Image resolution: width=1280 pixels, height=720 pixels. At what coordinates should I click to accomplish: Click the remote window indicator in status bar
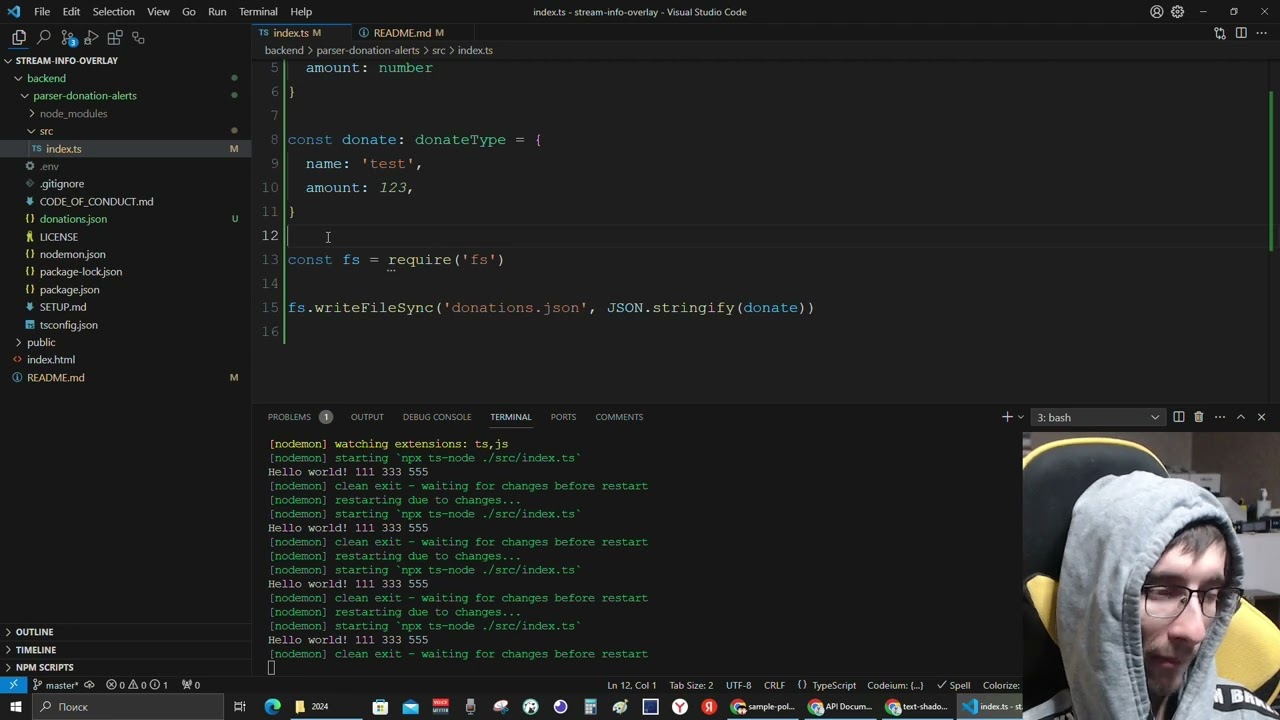coord(14,685)
